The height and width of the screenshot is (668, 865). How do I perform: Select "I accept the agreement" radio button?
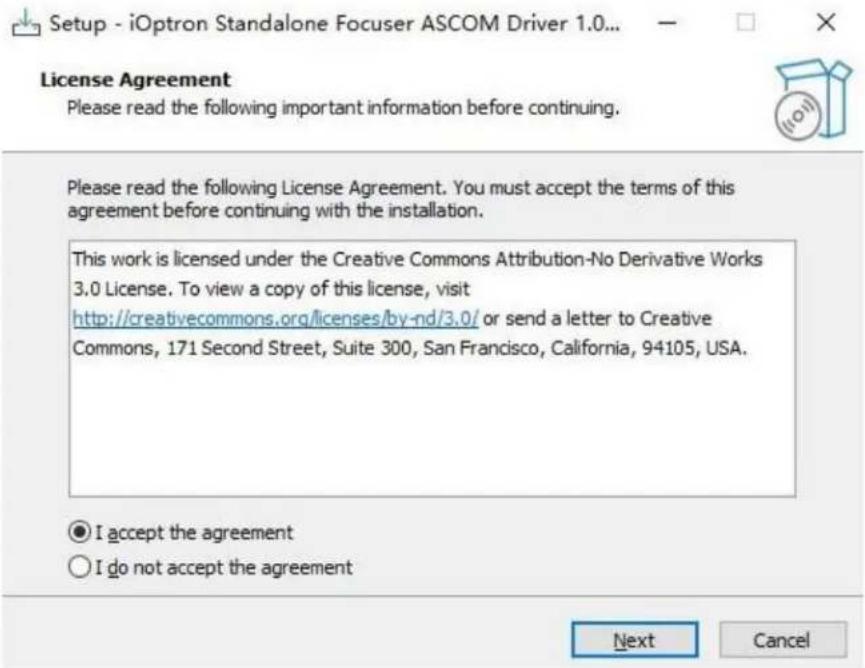pyautogui.click(x=79, y=532)
